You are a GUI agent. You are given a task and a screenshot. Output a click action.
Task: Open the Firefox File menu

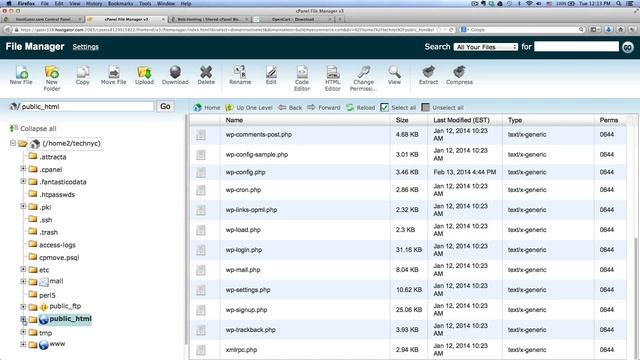[44, 3]
